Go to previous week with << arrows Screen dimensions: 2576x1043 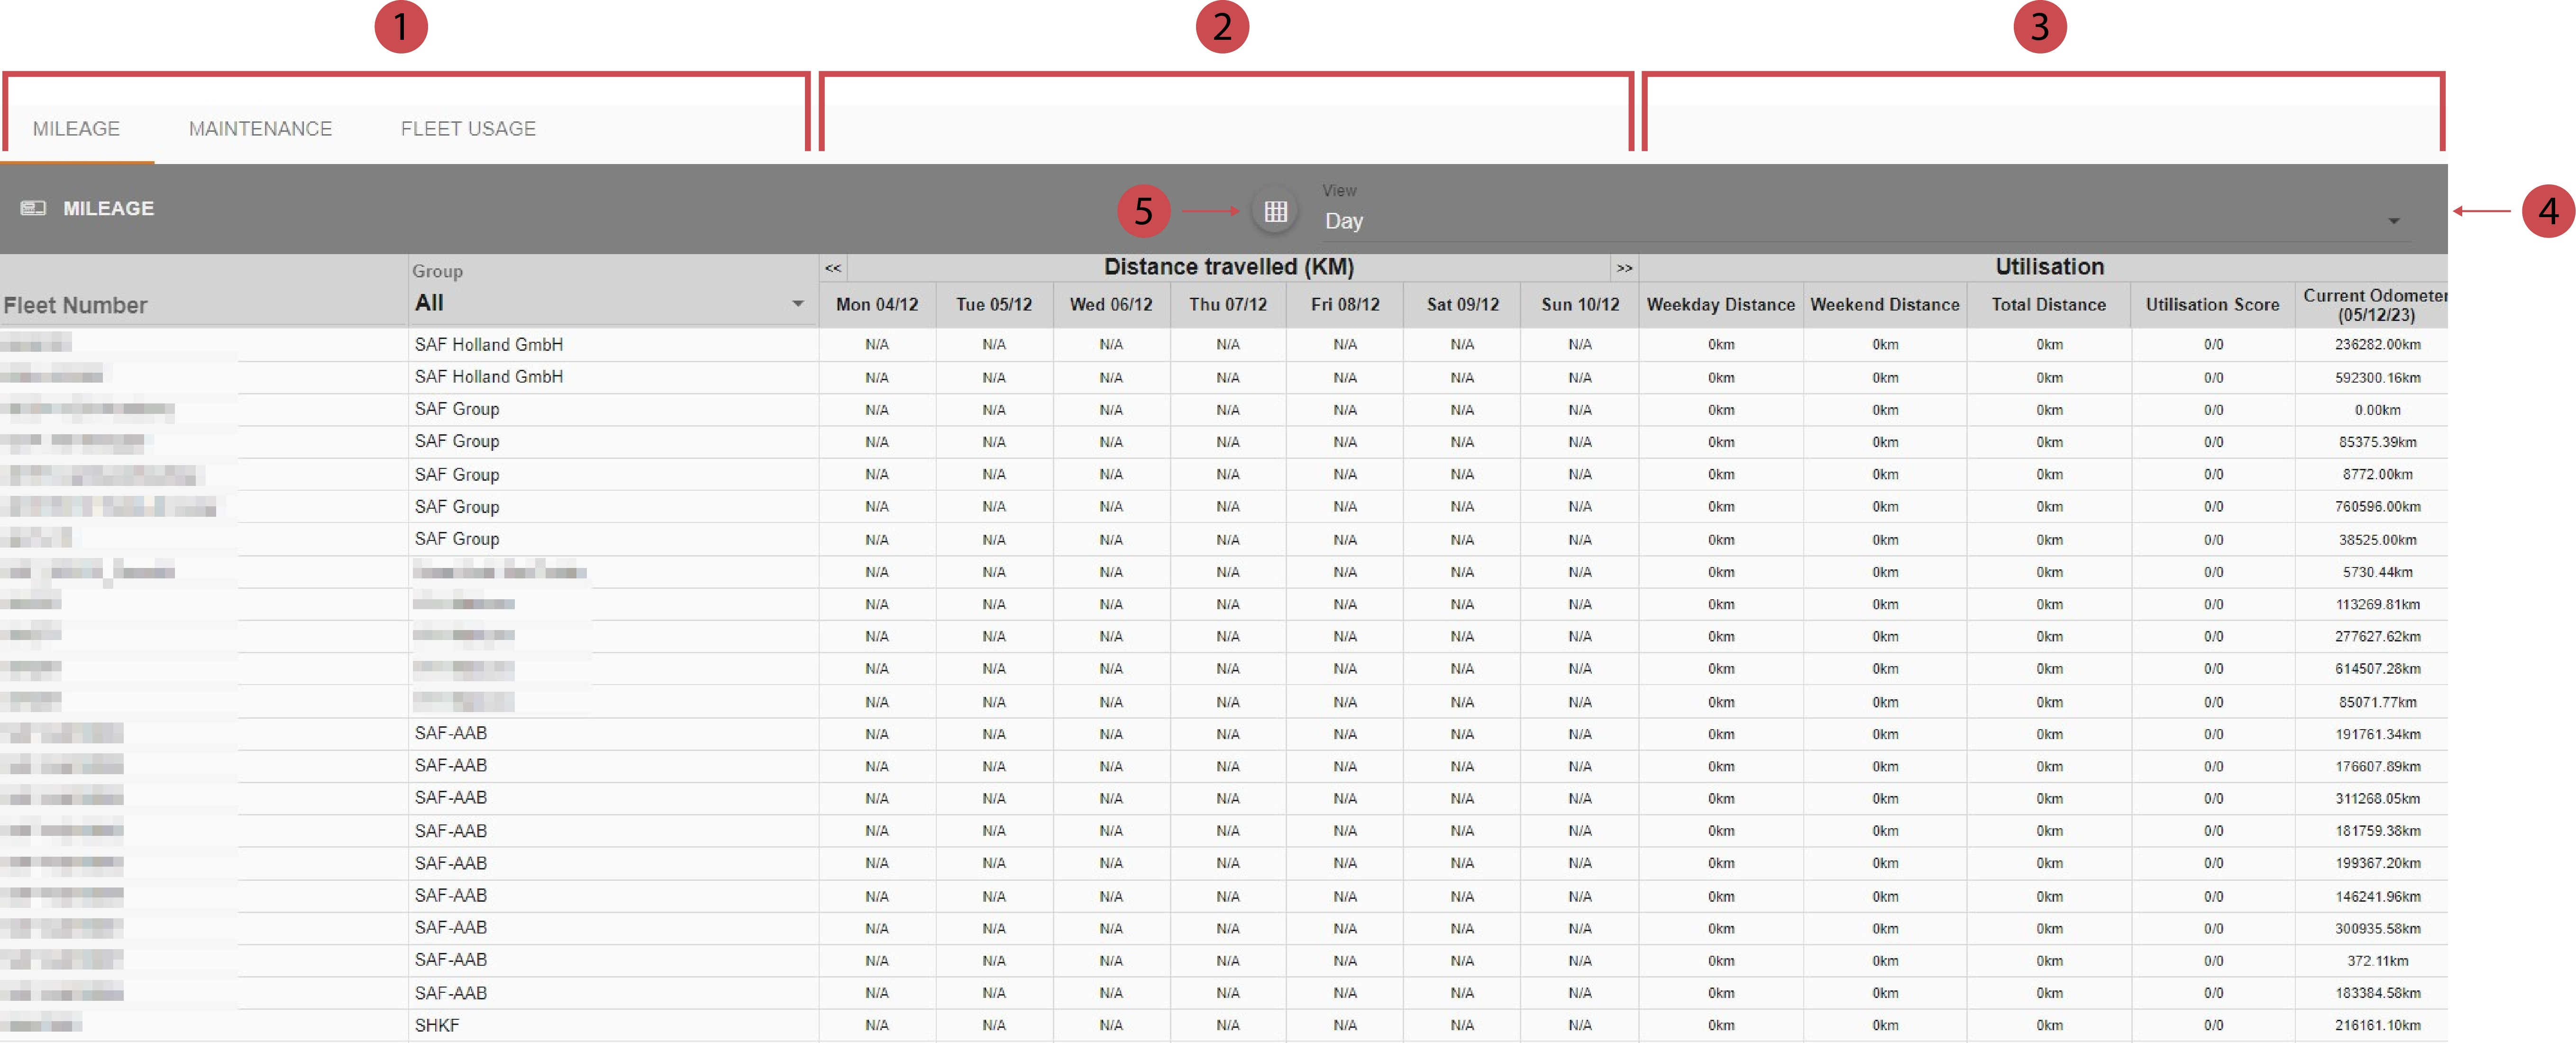[x=832, y=268]
